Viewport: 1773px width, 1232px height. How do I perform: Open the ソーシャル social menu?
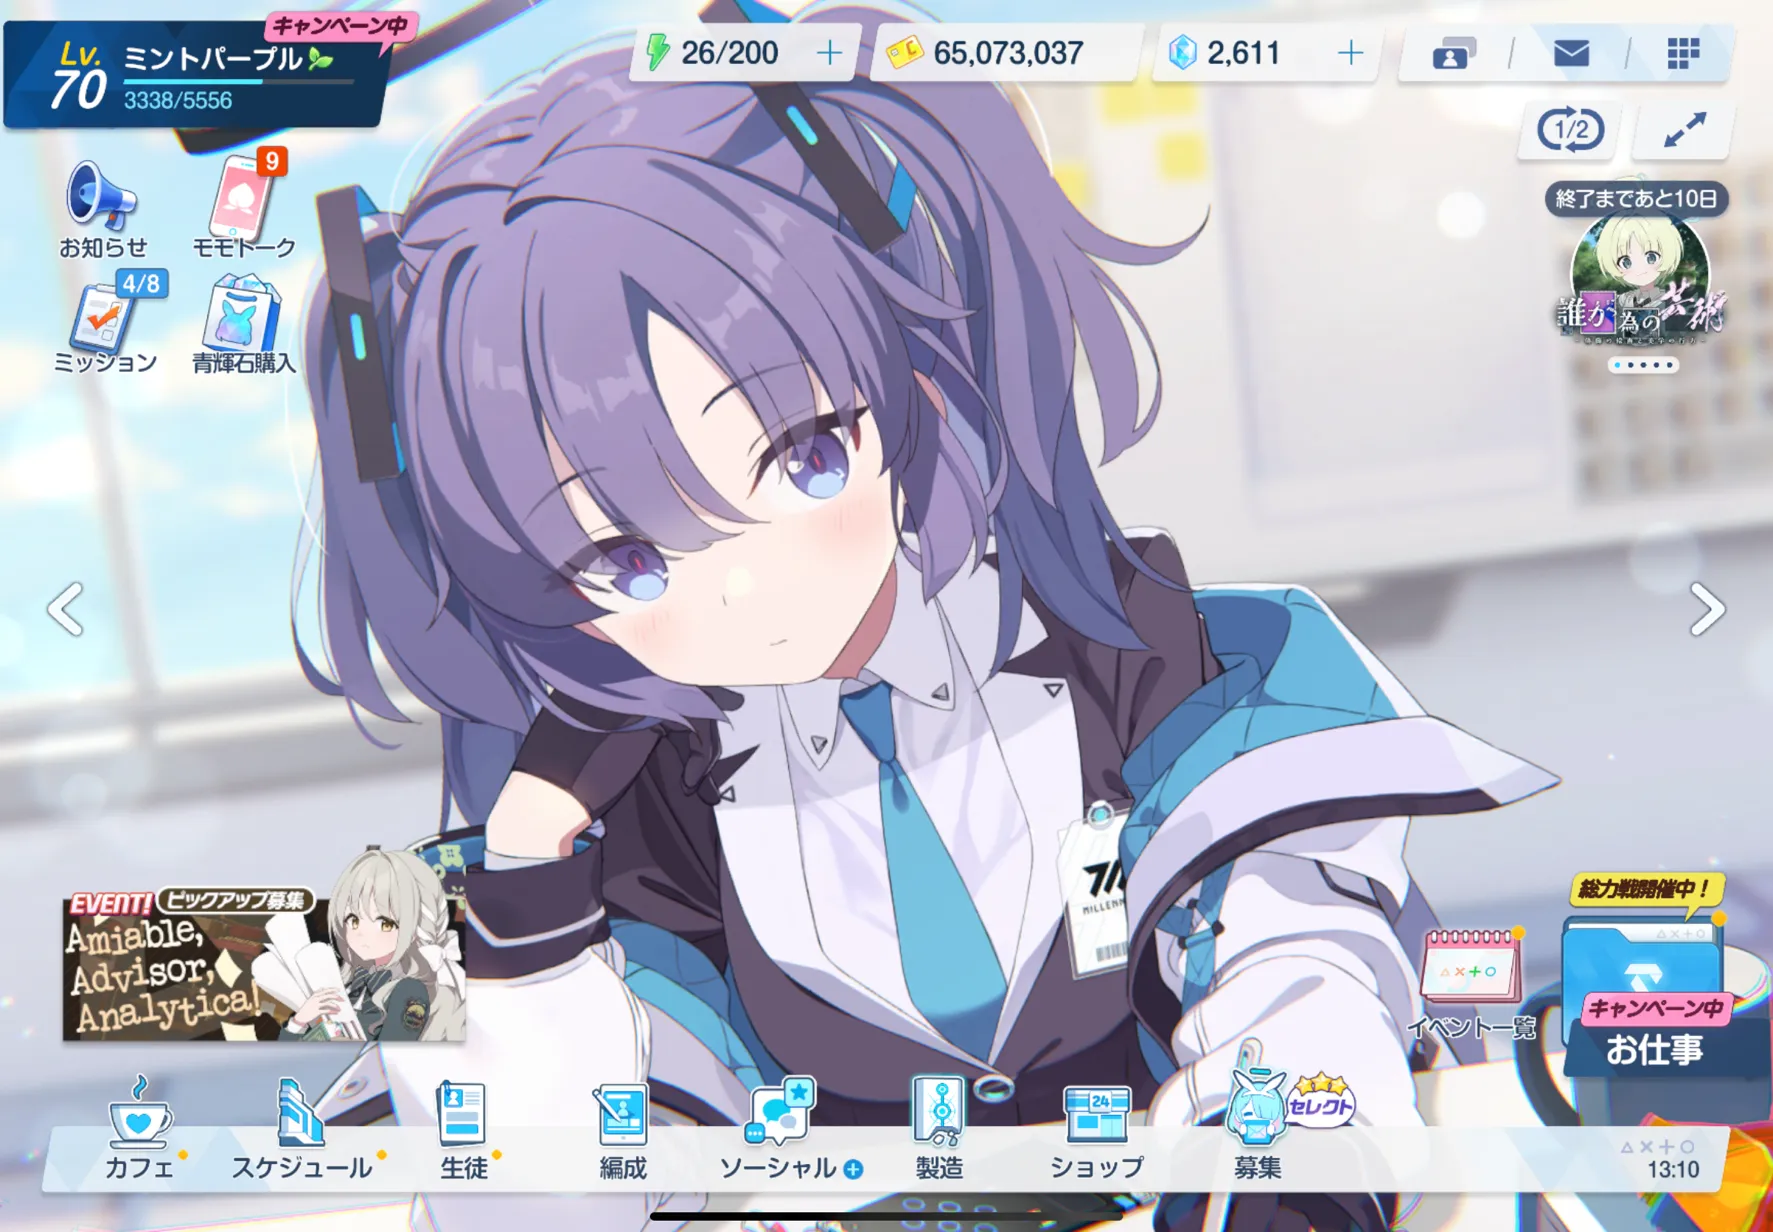(x=780, y=1130)
